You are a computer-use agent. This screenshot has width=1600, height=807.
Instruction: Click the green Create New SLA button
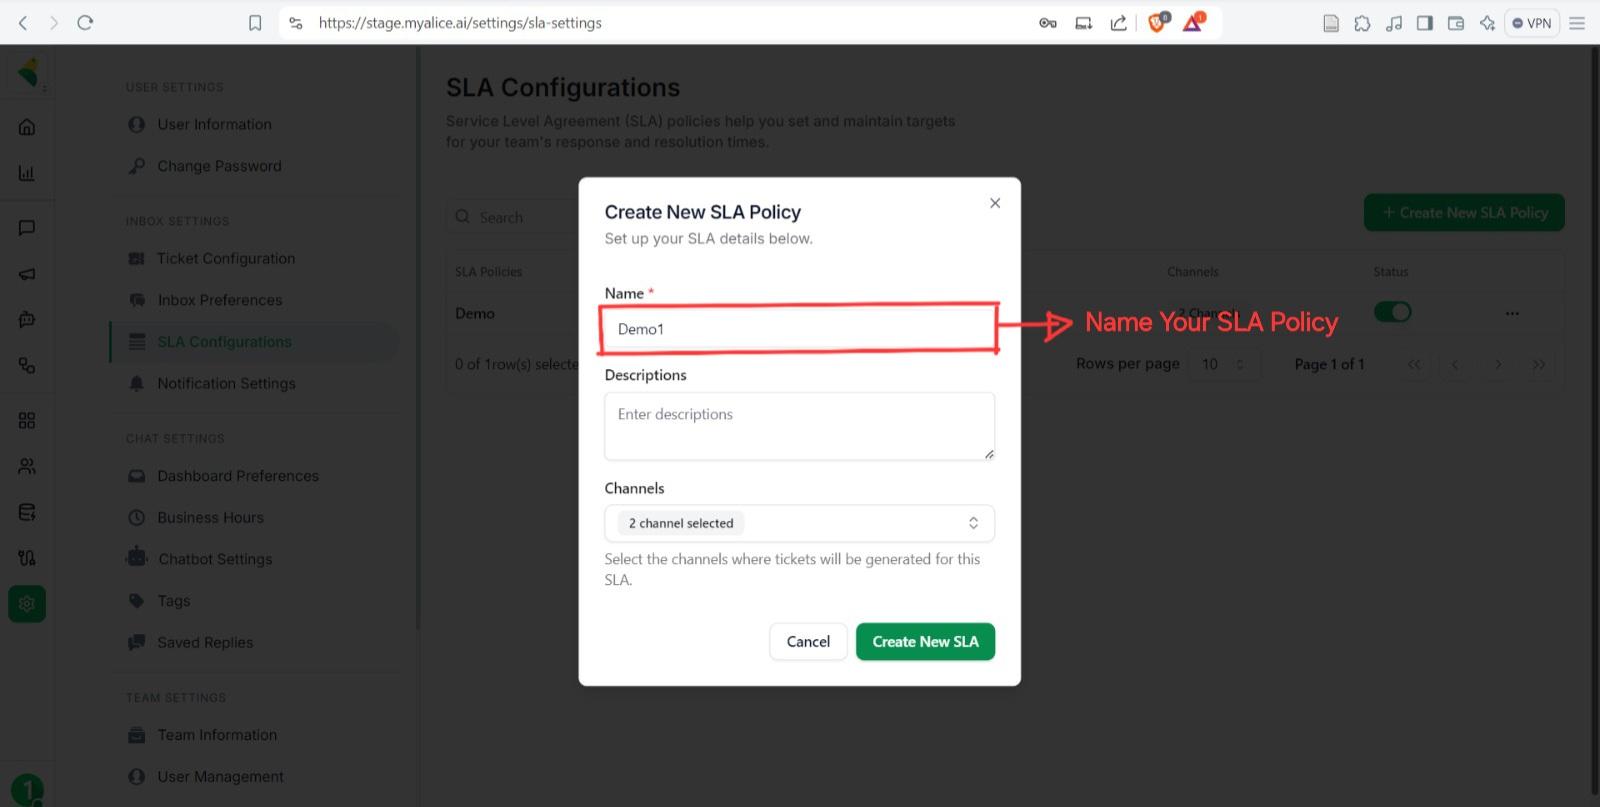(x=925, y=642)
